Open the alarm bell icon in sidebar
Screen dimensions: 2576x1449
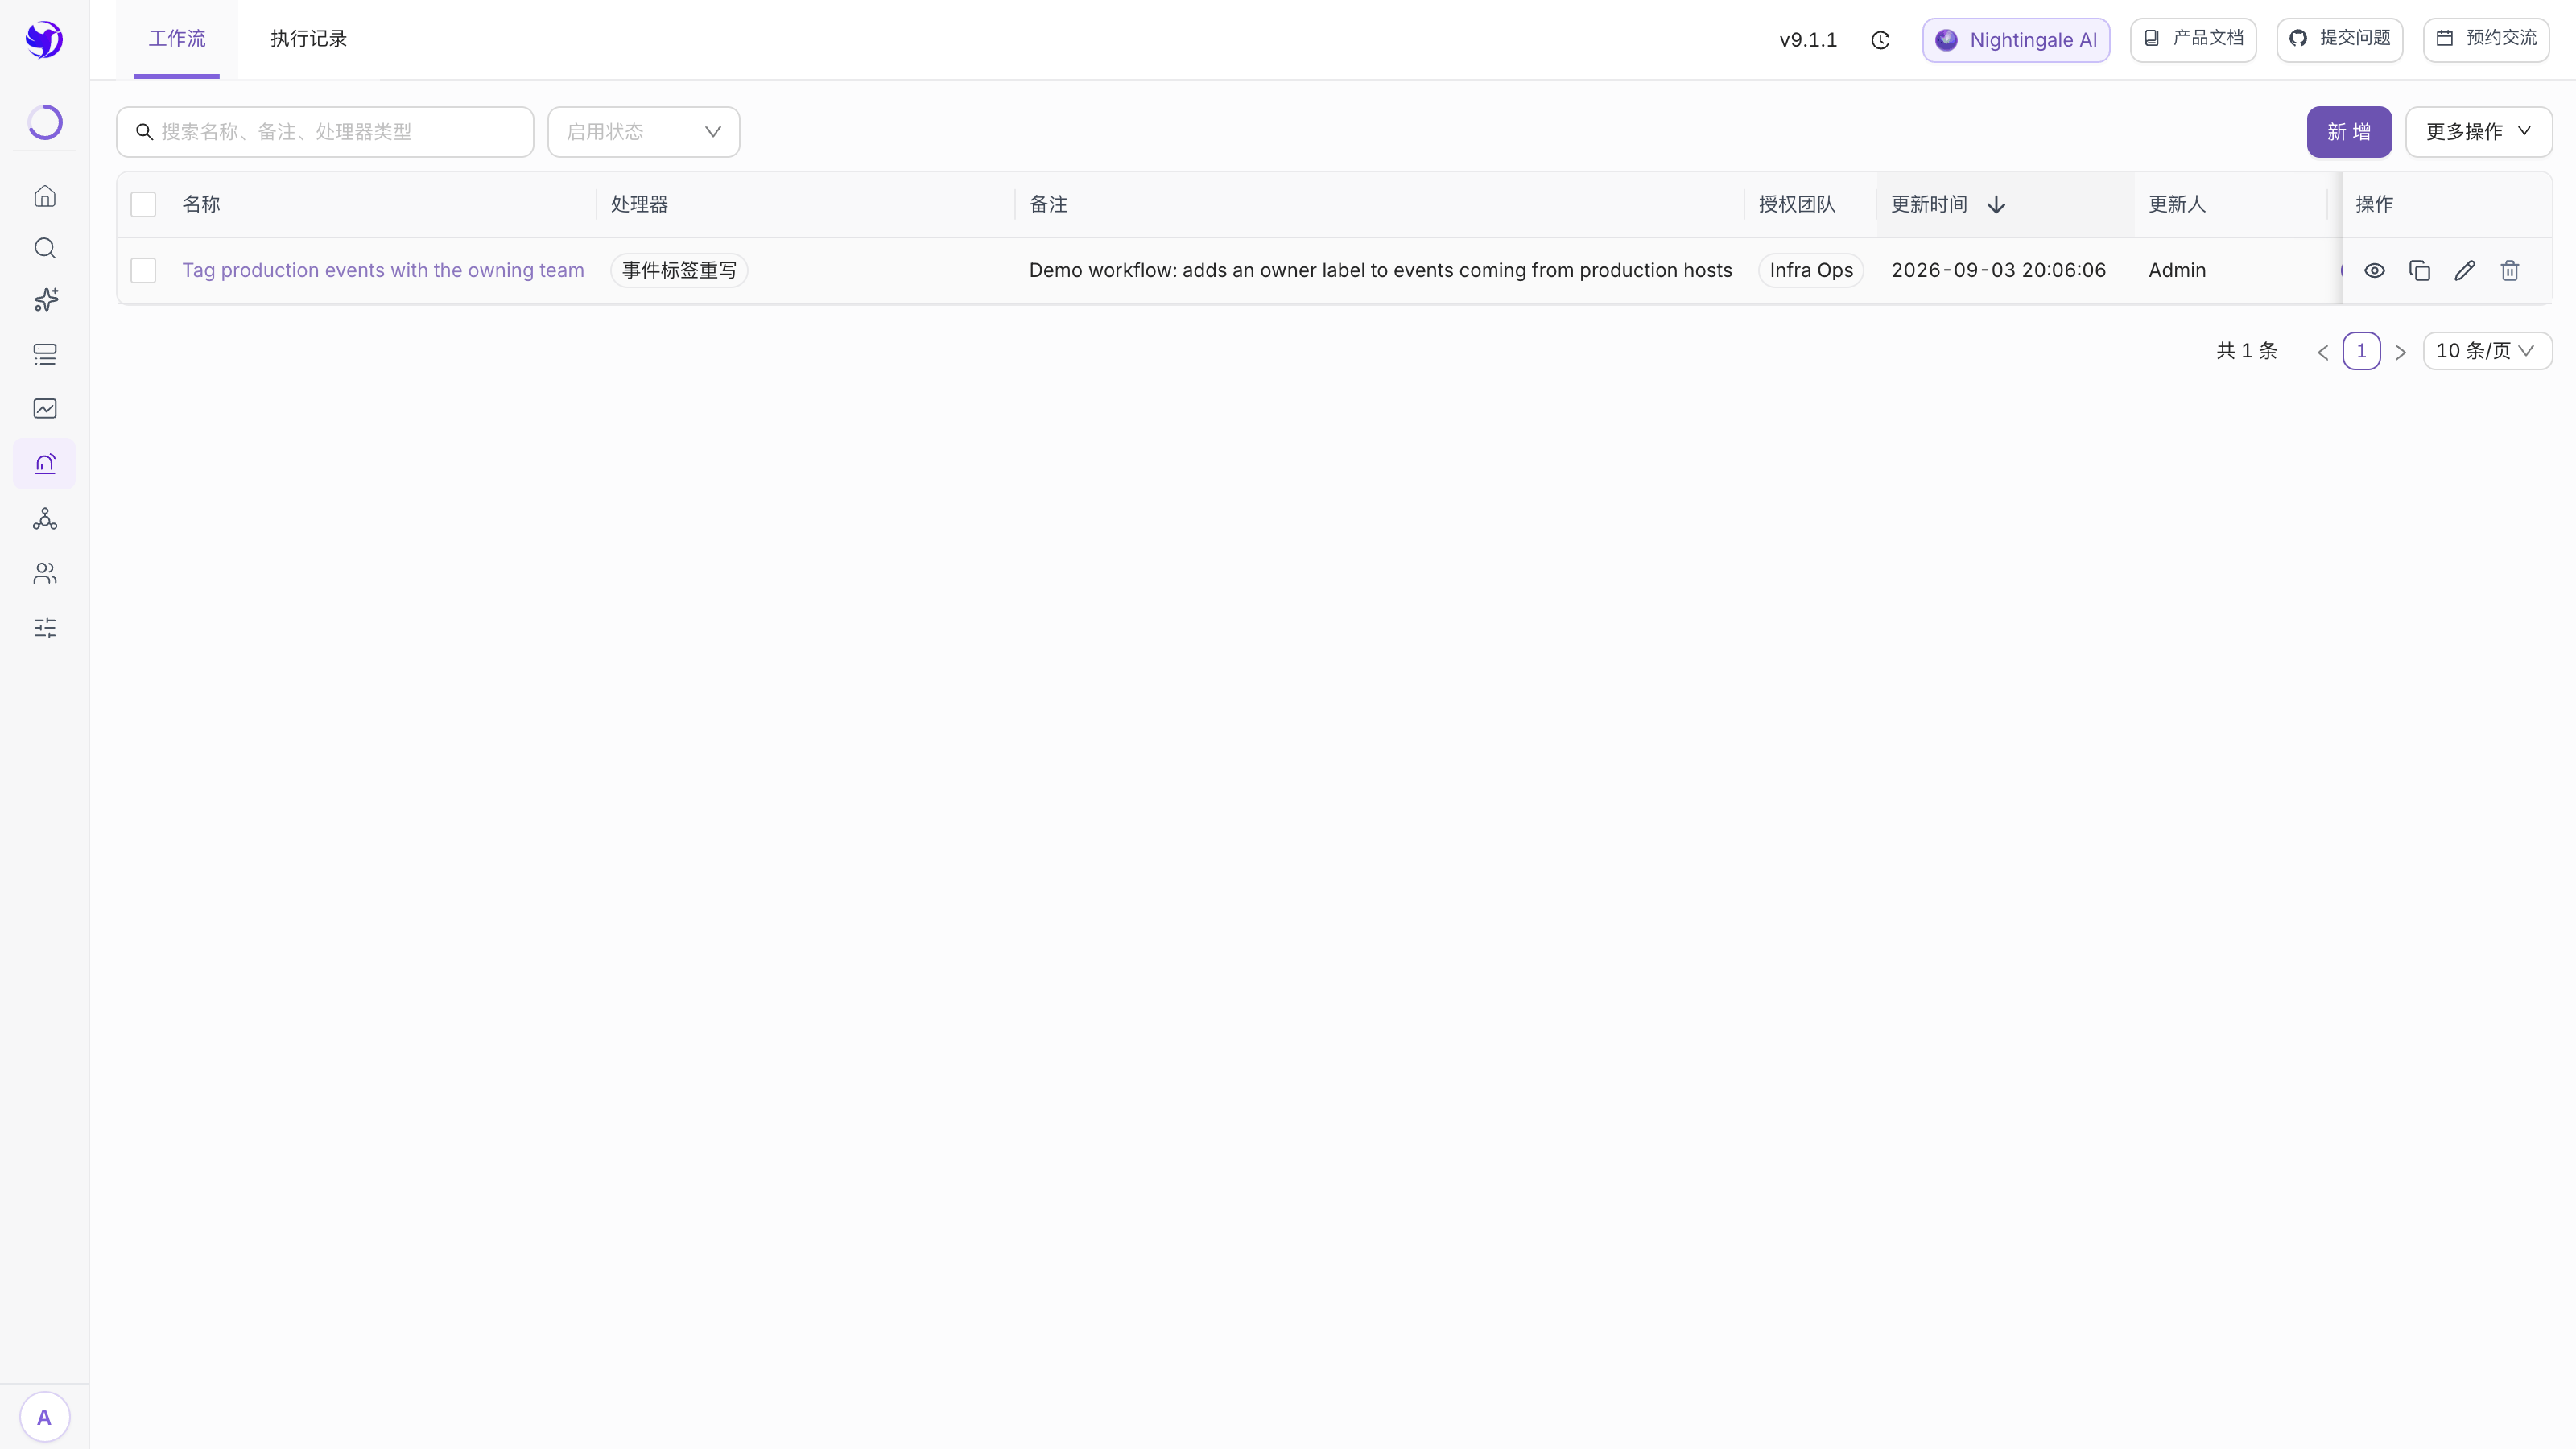[45, 464]
